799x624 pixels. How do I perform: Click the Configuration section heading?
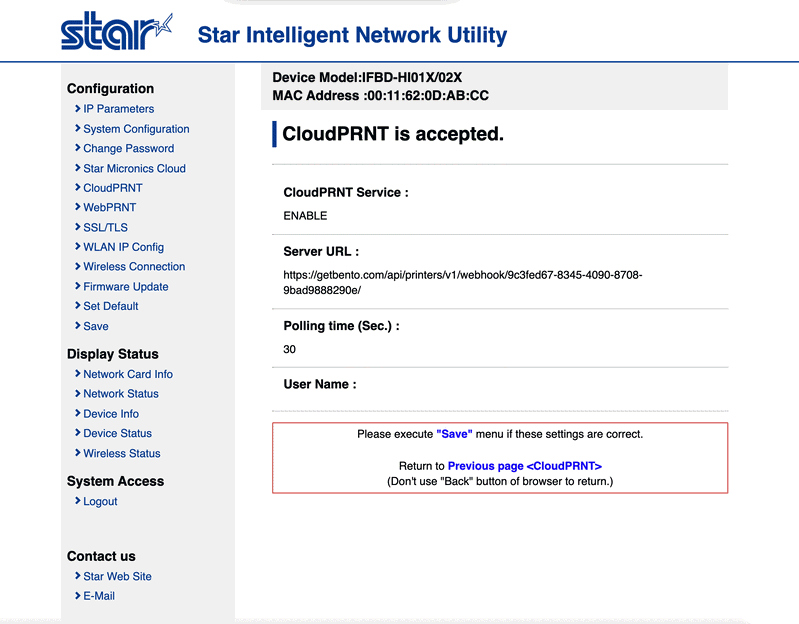[x=110, y=89]
